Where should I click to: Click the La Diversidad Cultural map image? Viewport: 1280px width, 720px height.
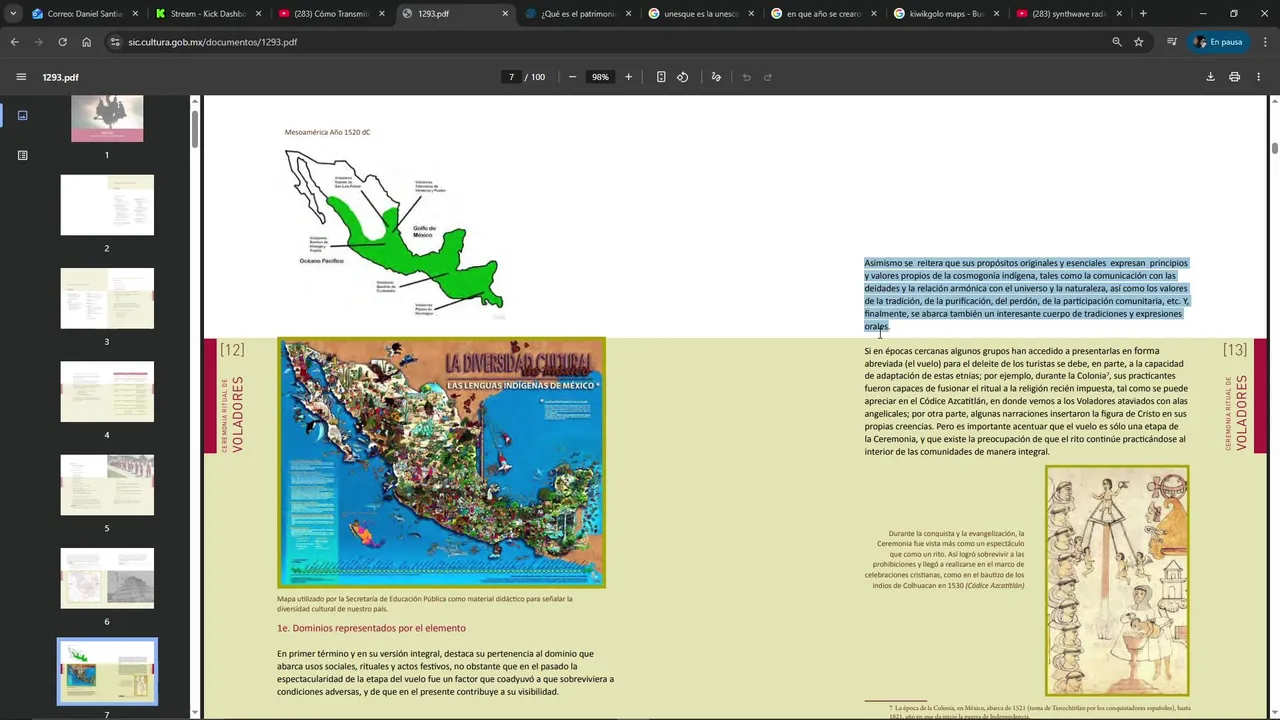441,463
